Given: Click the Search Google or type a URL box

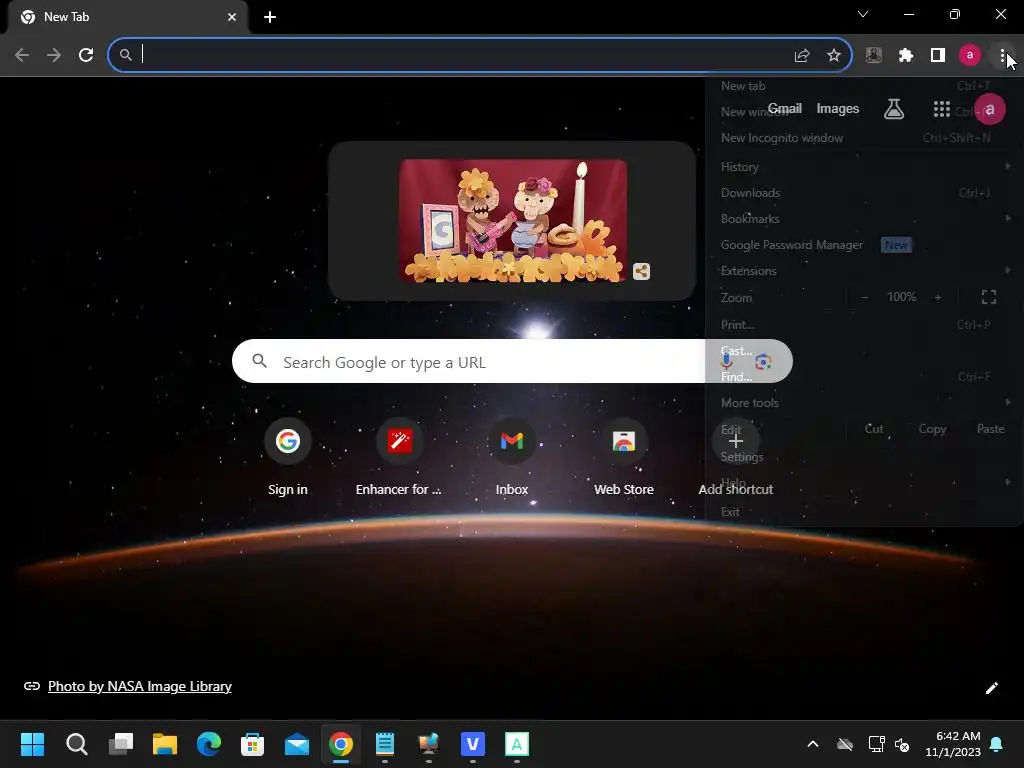Looking at the screenshot, I should tap(512, 361).
